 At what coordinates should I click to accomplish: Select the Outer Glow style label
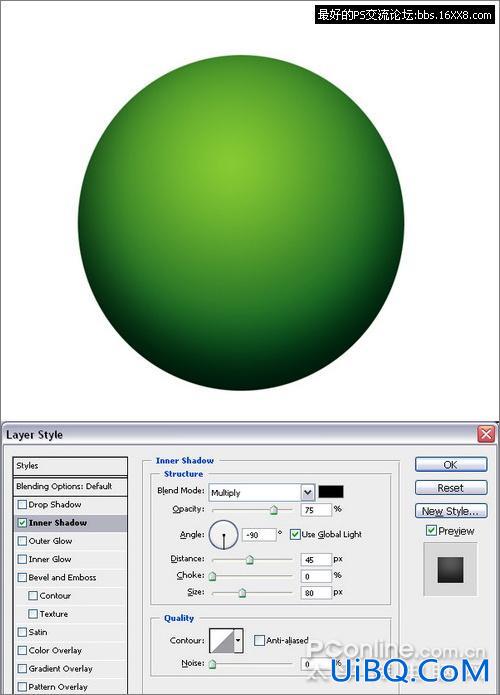pyautogui.click(x=50, y=541)
